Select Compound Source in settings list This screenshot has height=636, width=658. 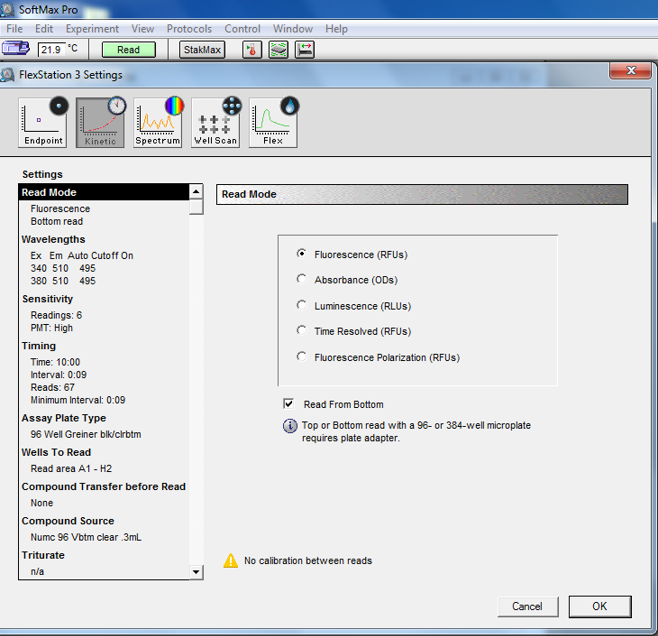(x=68, y=521)
